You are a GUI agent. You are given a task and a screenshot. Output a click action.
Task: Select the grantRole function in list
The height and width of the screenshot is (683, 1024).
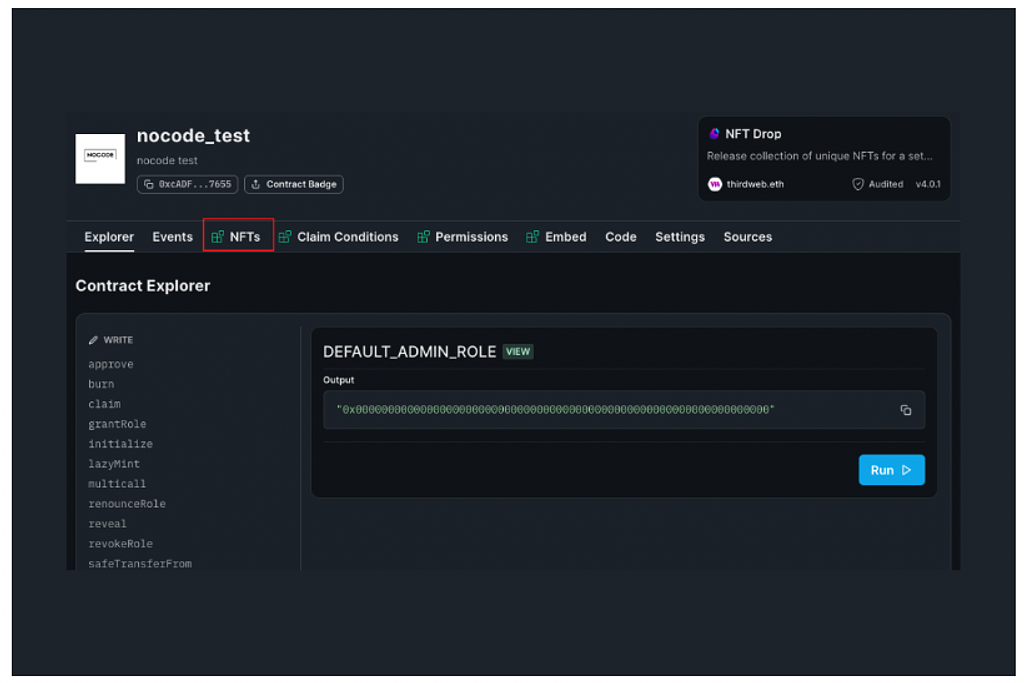117,424
